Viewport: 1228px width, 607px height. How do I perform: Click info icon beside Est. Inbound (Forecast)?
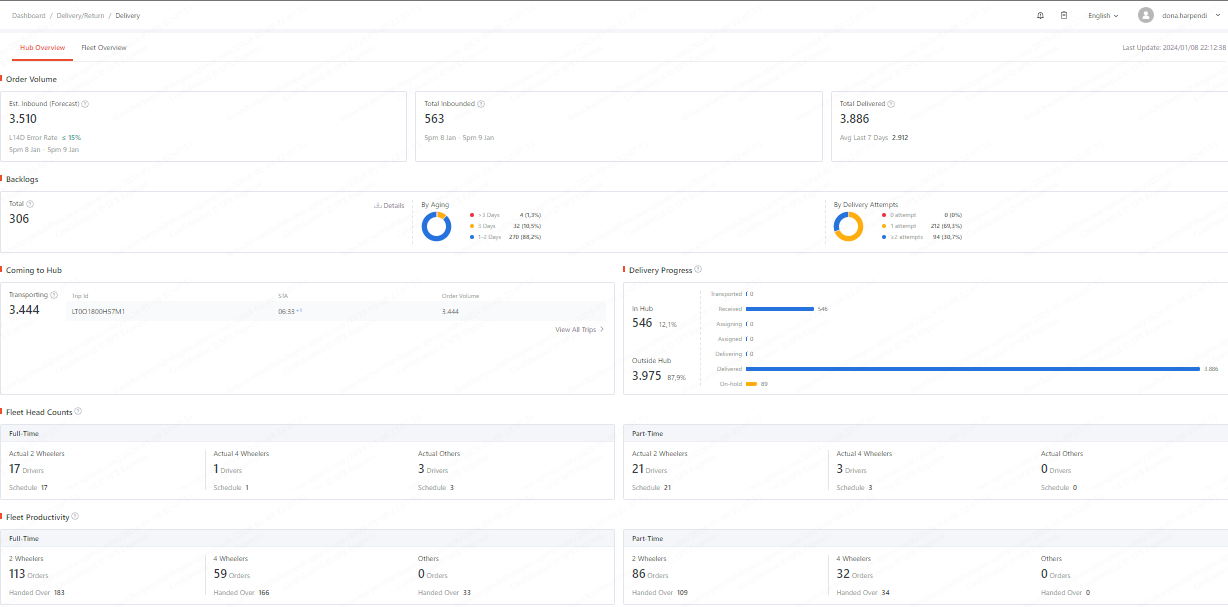[x=85, y=104]
